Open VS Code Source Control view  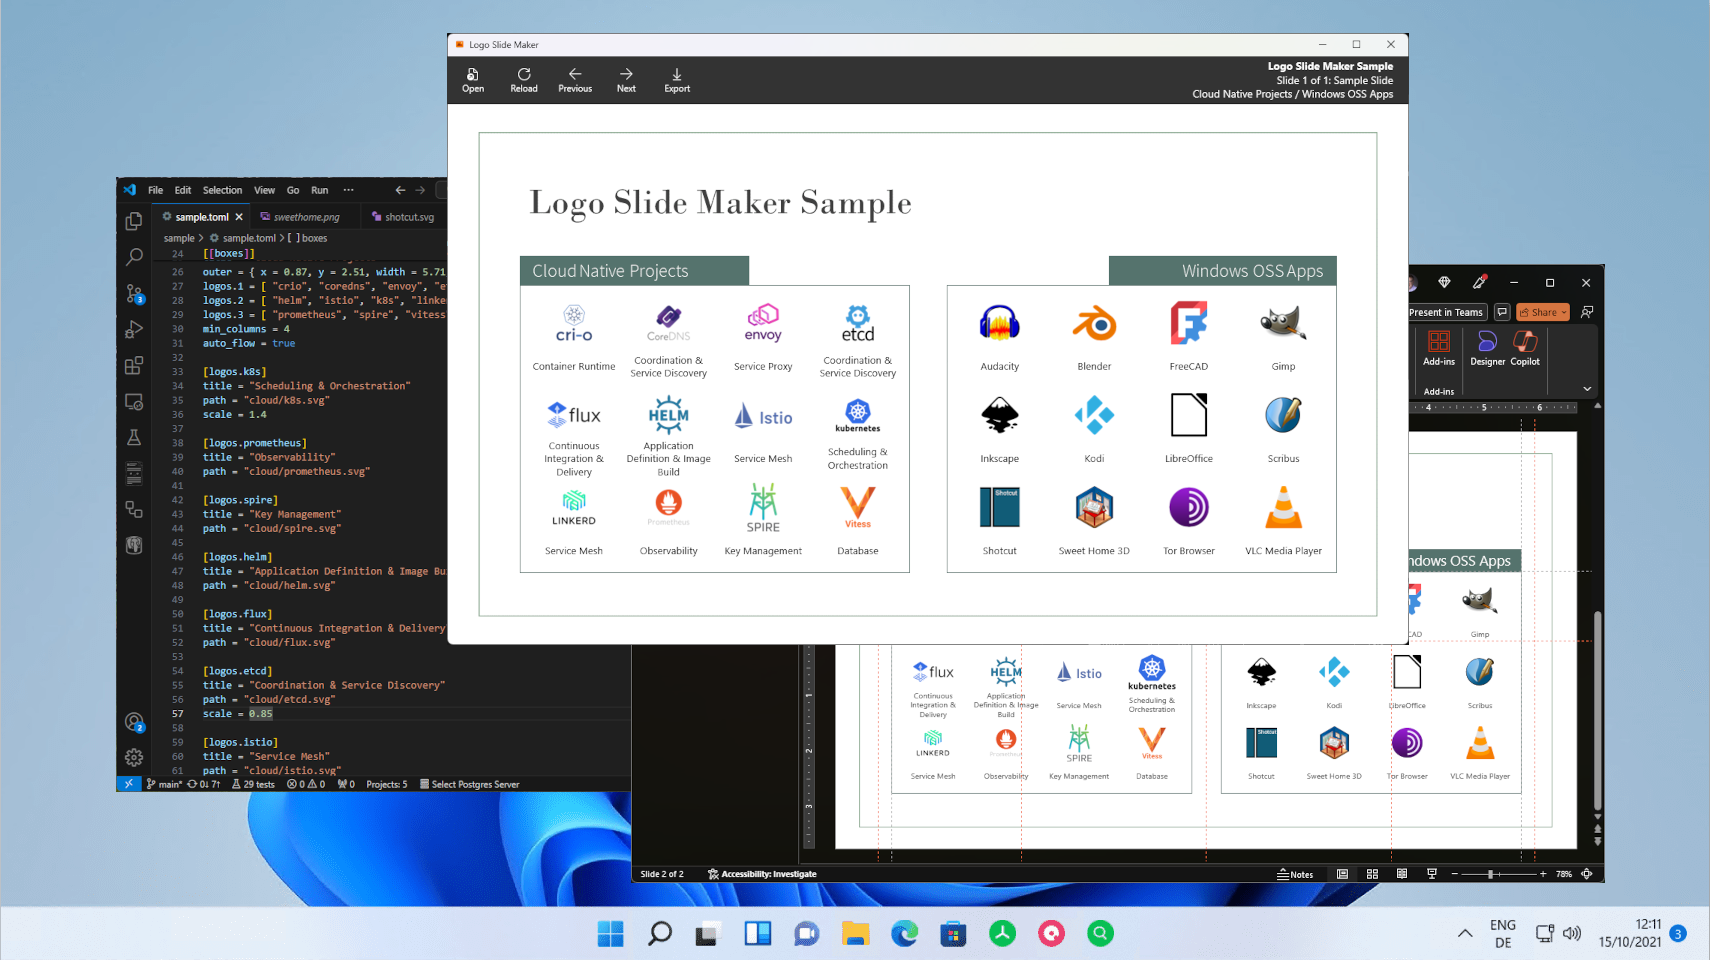[x=134, y=293]
